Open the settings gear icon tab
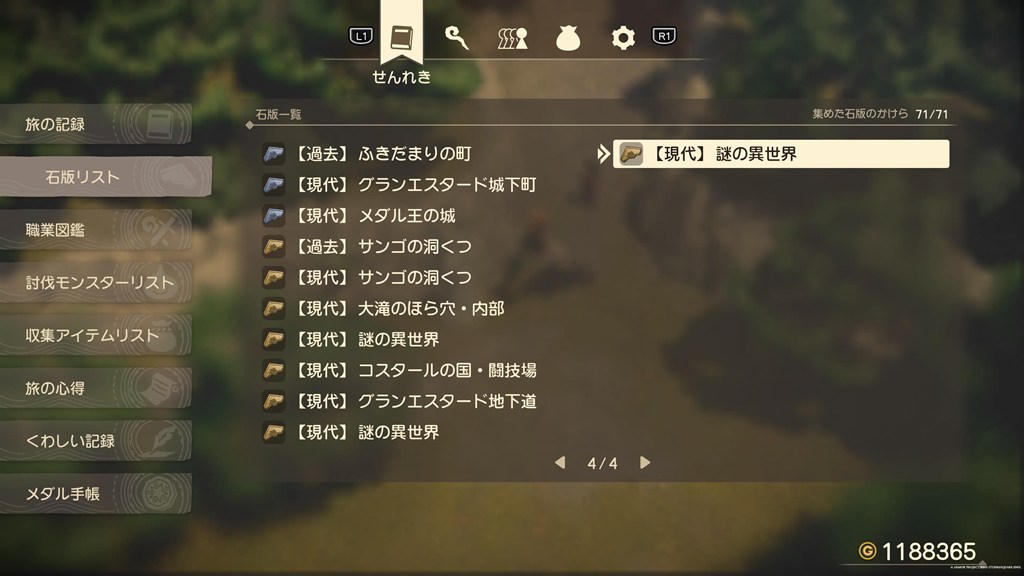 click(x=623, y=38)
